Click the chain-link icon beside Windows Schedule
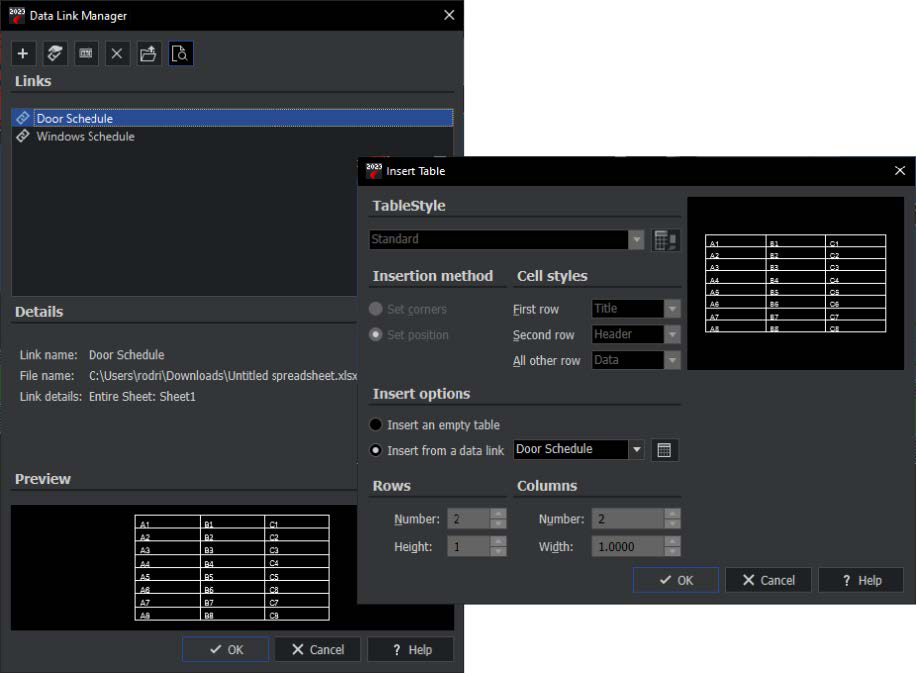This screenshot has width=916, height=673. [x=23, y=136]
